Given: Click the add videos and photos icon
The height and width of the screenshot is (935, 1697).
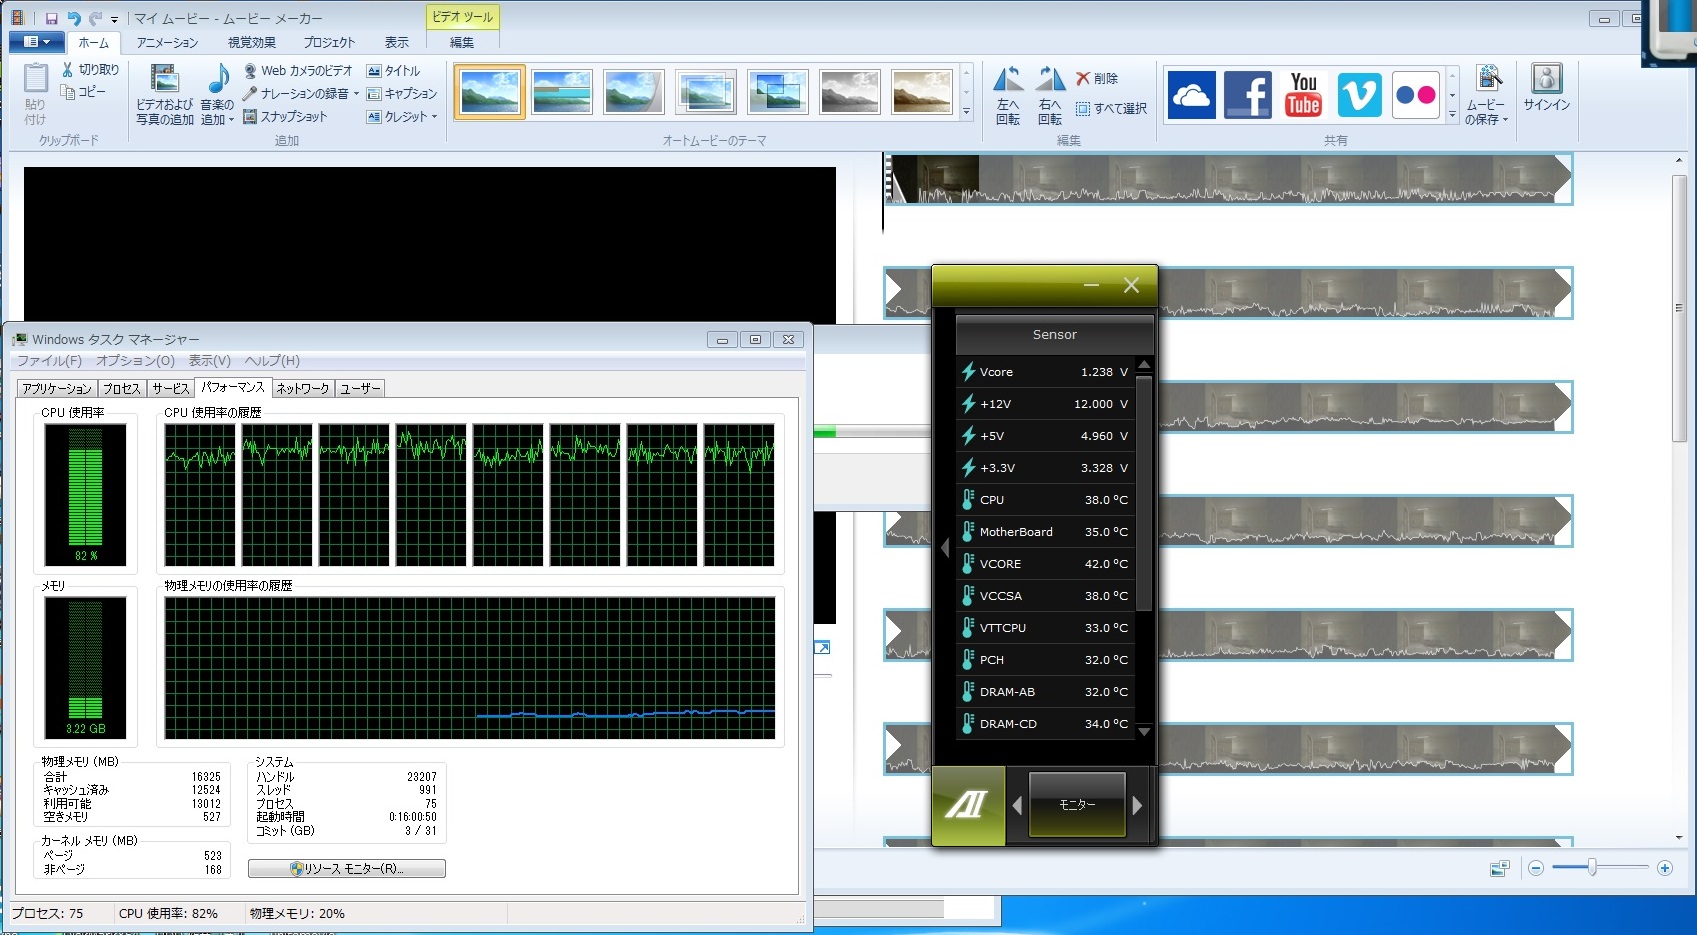Looking at the screenshot, I should point(164,80).
